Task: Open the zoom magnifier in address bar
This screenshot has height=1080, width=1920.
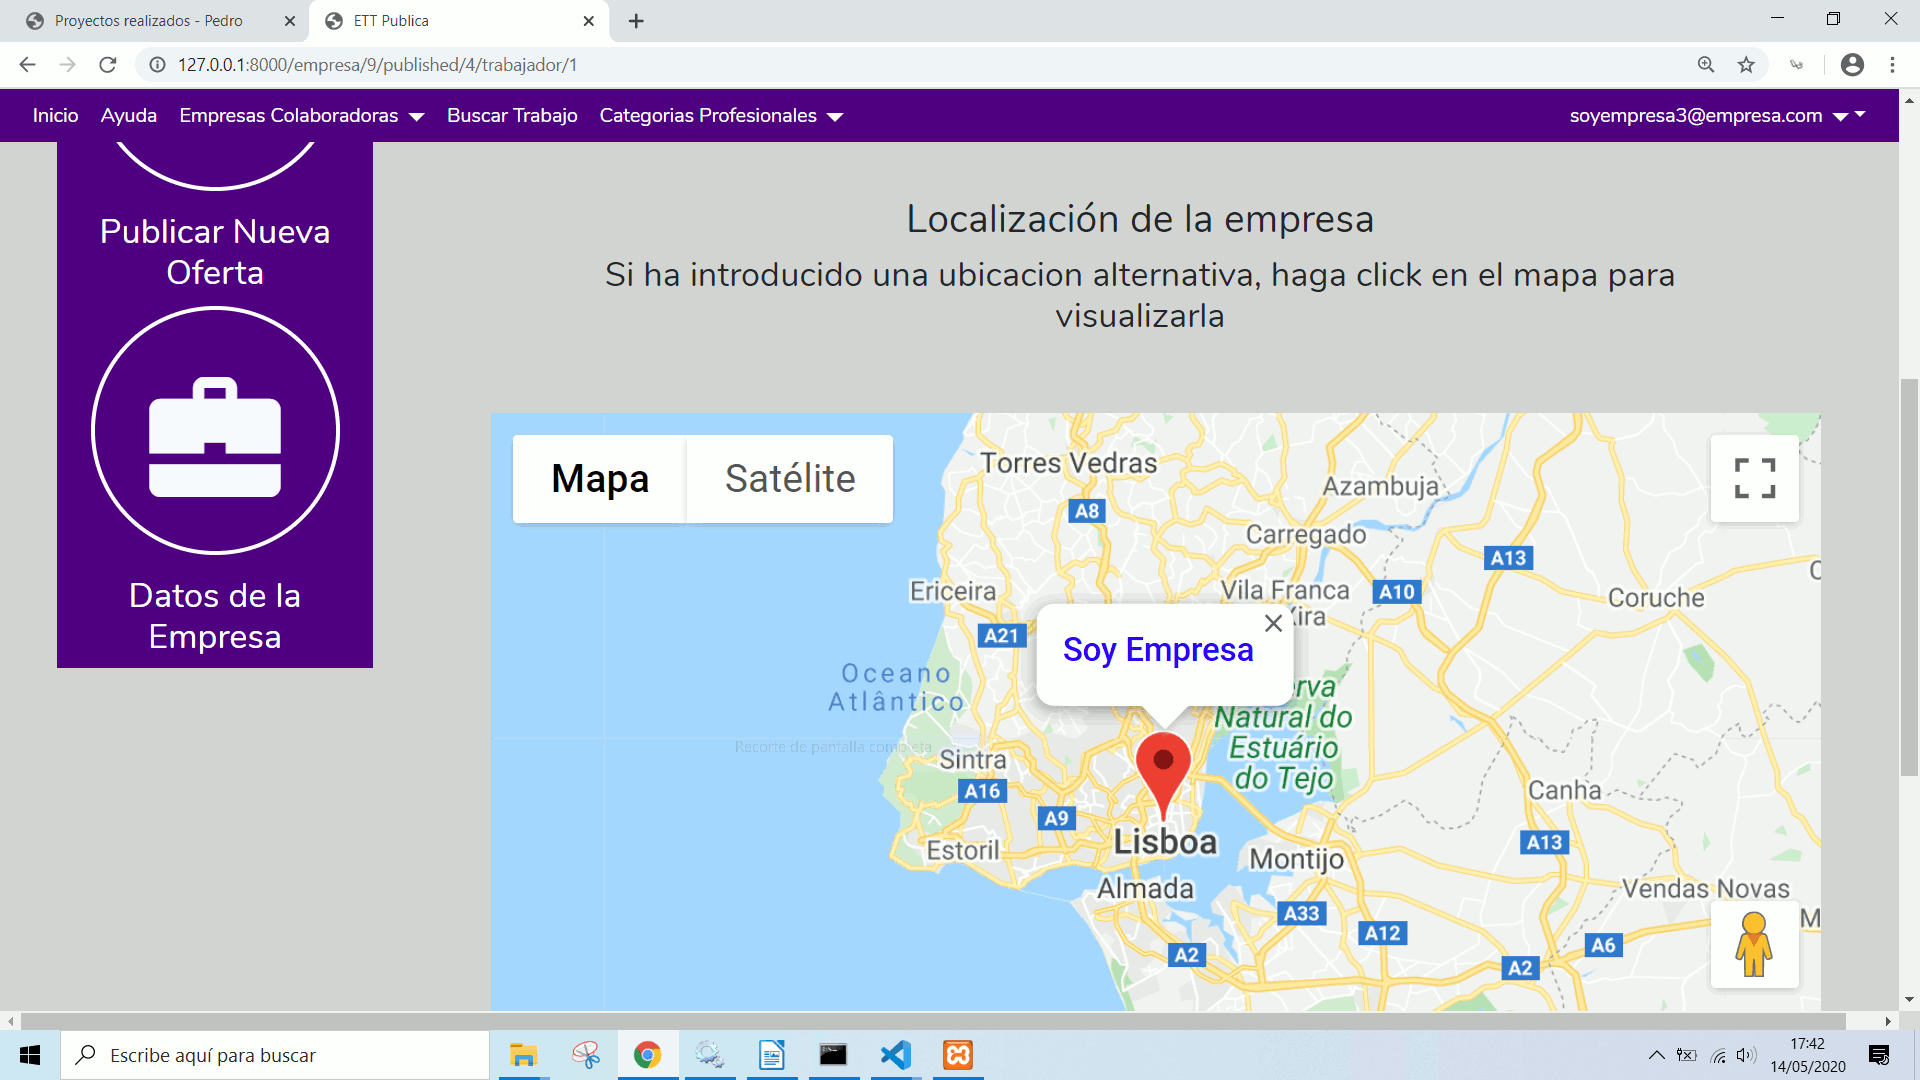Action: tap(1706, 65)
